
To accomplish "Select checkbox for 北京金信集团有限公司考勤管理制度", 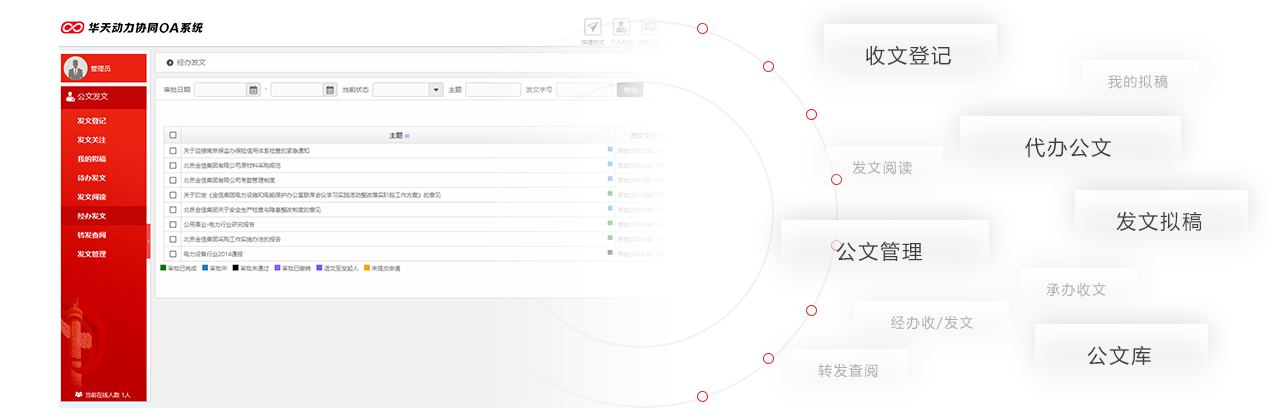I will (173, 180).
